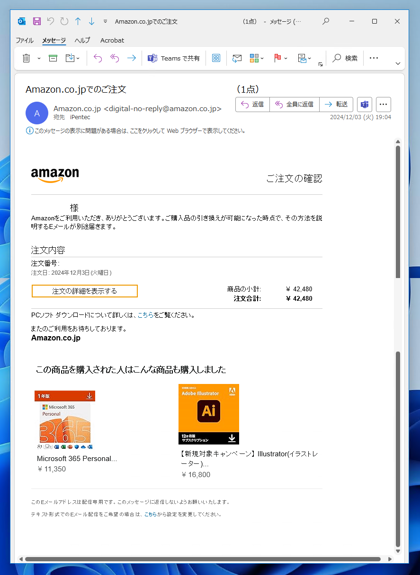The height and width of the screenshot is (575, 420).
Task: Open the red Follow Up flag dropdown
Action: pos(280,58)
